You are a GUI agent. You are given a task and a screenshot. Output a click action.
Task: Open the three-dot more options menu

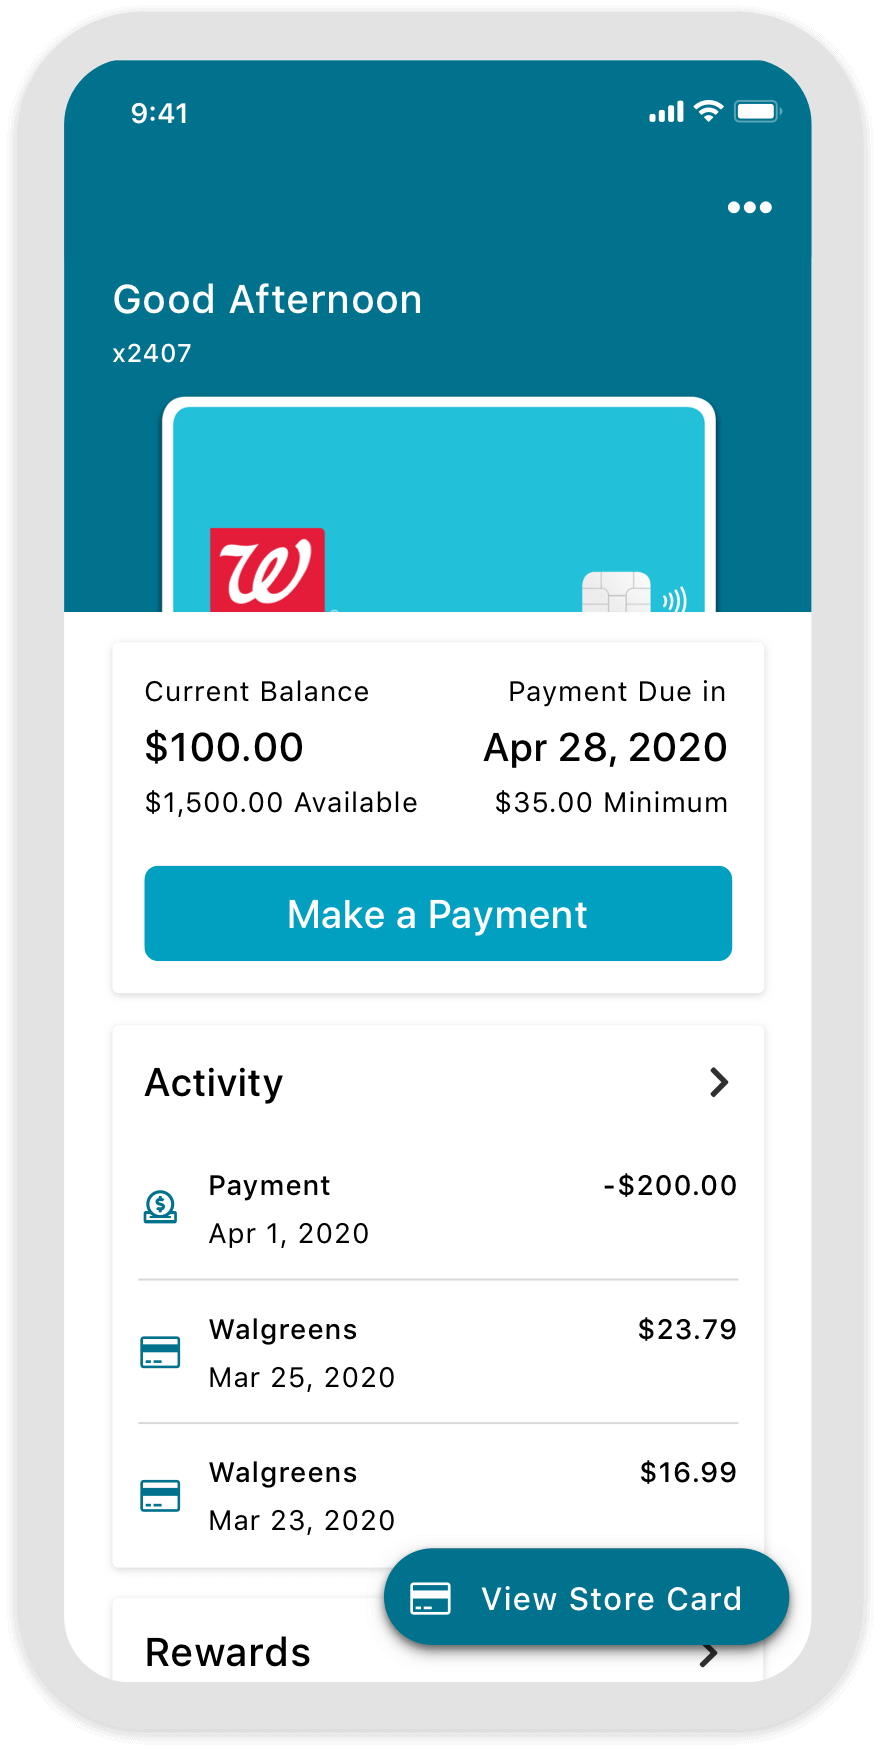[x=749, y=207]
